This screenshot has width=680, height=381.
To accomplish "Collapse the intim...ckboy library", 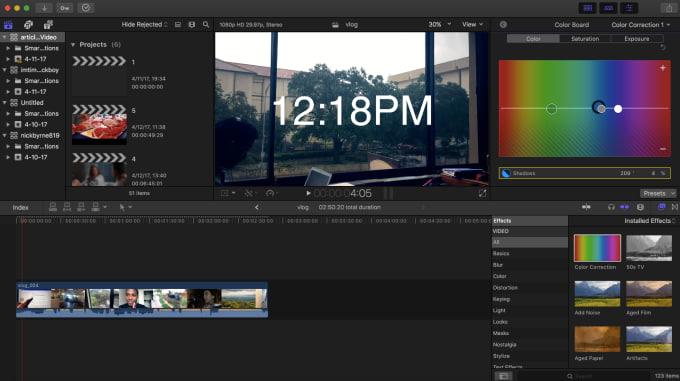I will (4, 70).
